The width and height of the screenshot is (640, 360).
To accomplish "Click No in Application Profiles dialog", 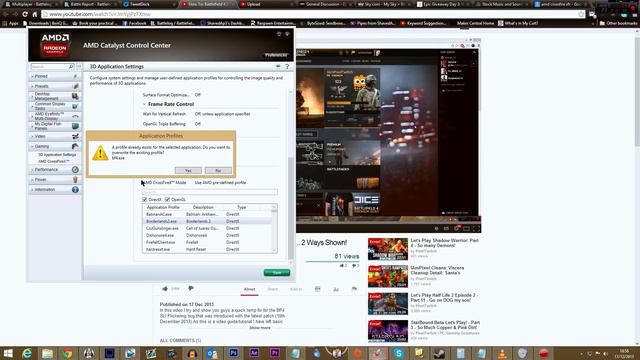I will coord(218,170).
